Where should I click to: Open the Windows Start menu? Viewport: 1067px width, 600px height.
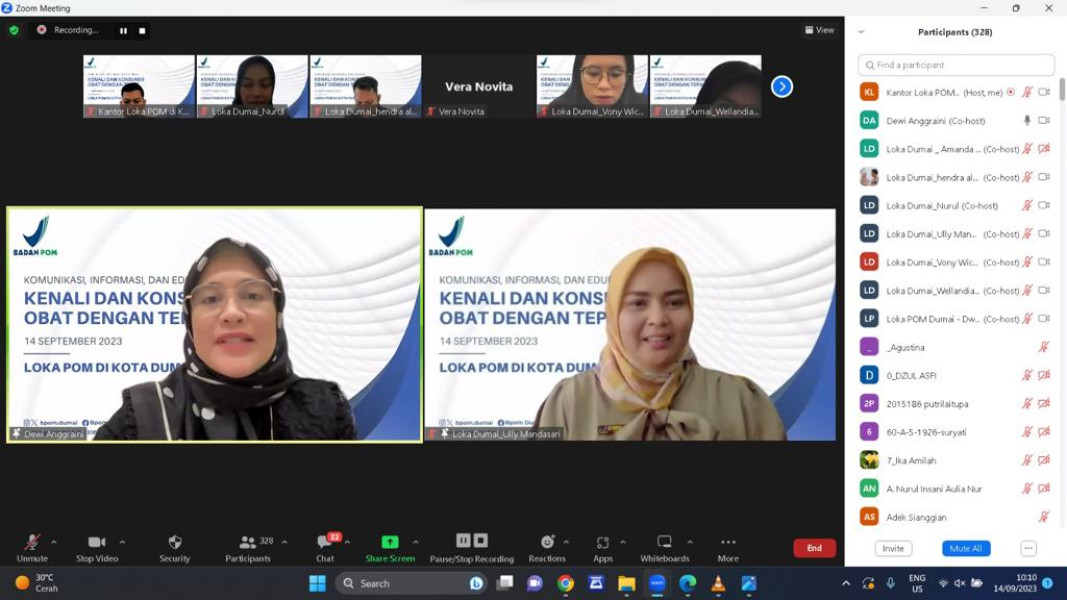pyautogui.click(x=319, y=581)
